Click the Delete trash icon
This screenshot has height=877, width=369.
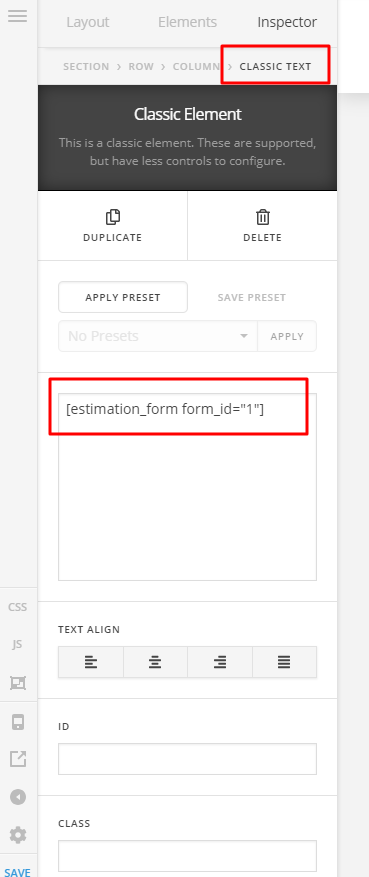(262, 216)
